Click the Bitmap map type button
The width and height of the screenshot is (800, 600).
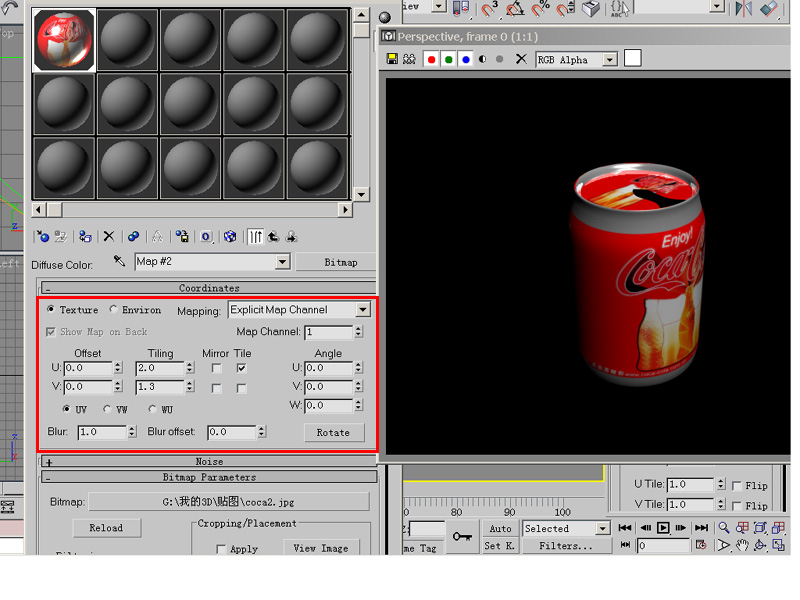[336, 262]
